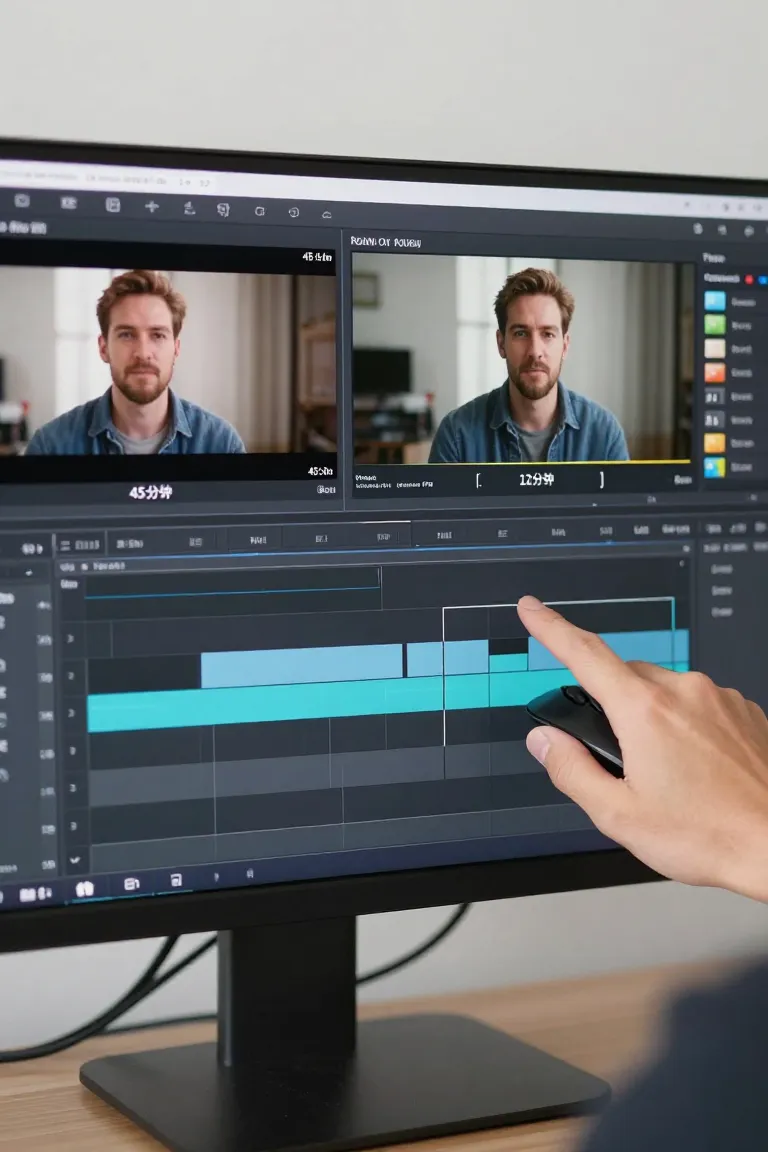Select the orange-red preset swatch in the right panel
Image resolution: width=768 pixels, height=1152 pixels.
[x=714, y=372]
